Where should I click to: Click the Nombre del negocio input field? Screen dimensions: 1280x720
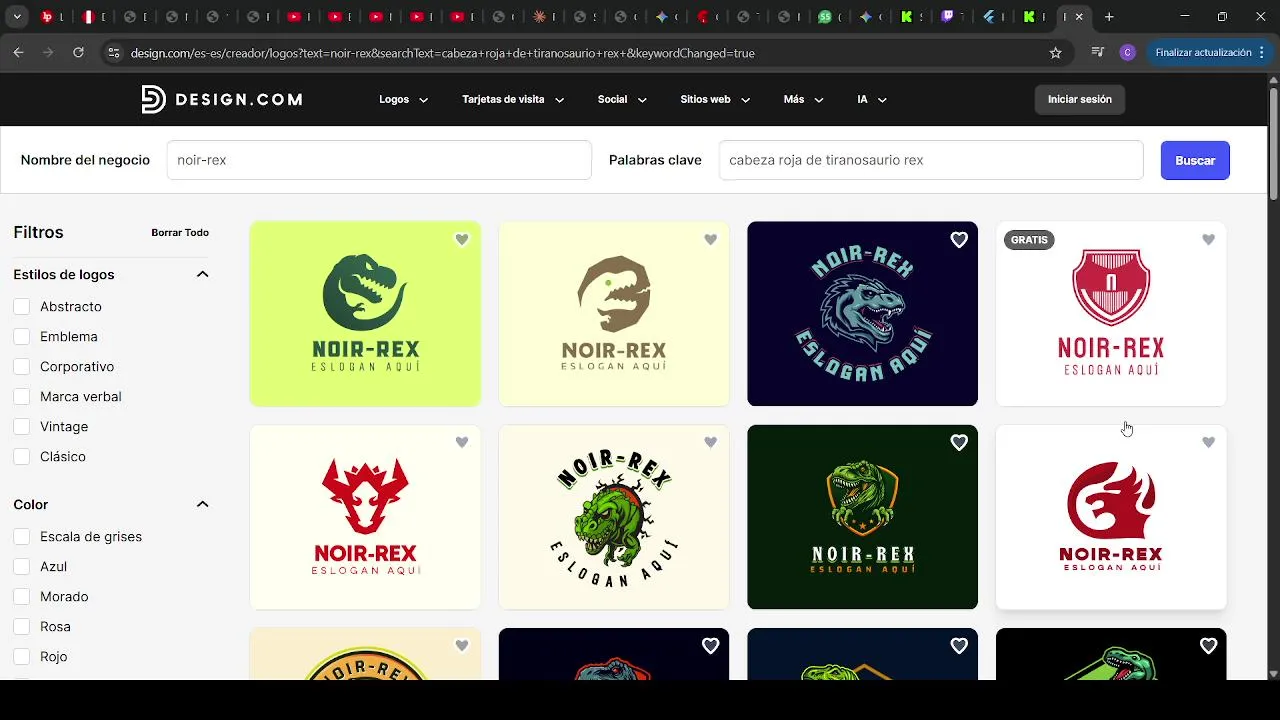point(379,160)
